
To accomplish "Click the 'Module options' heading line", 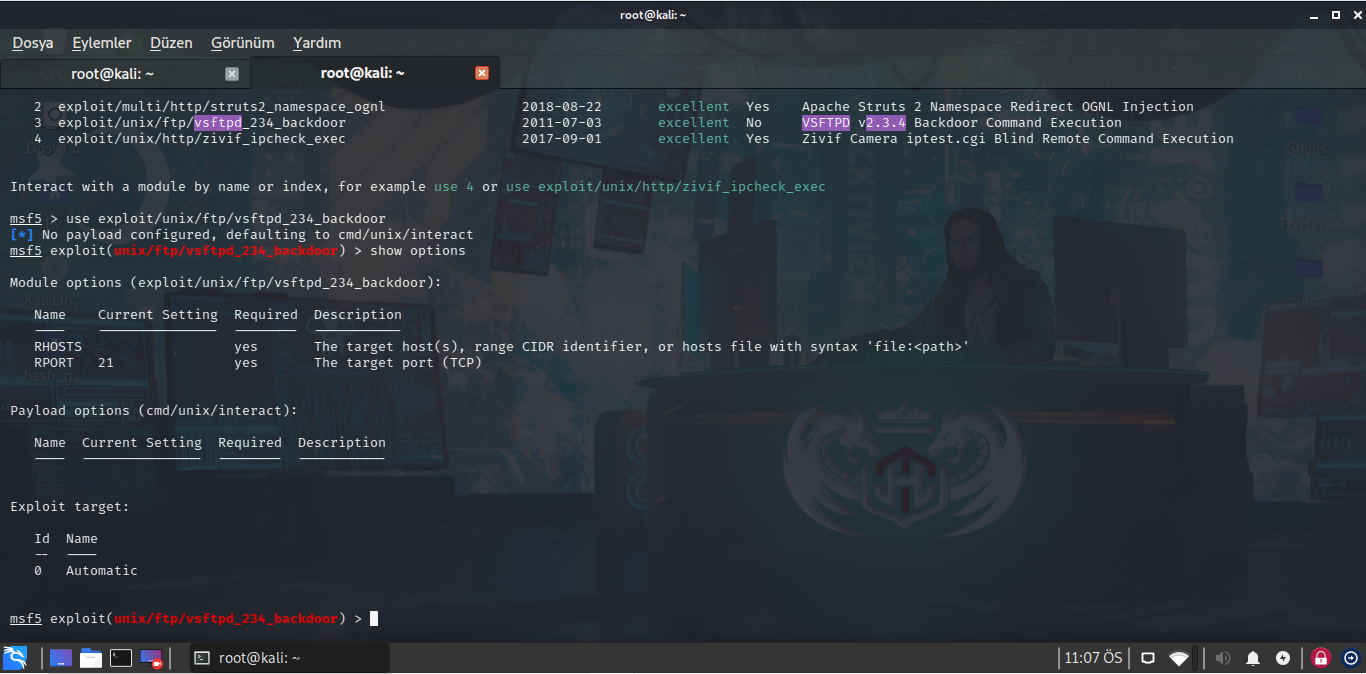I will coord(226,283).
